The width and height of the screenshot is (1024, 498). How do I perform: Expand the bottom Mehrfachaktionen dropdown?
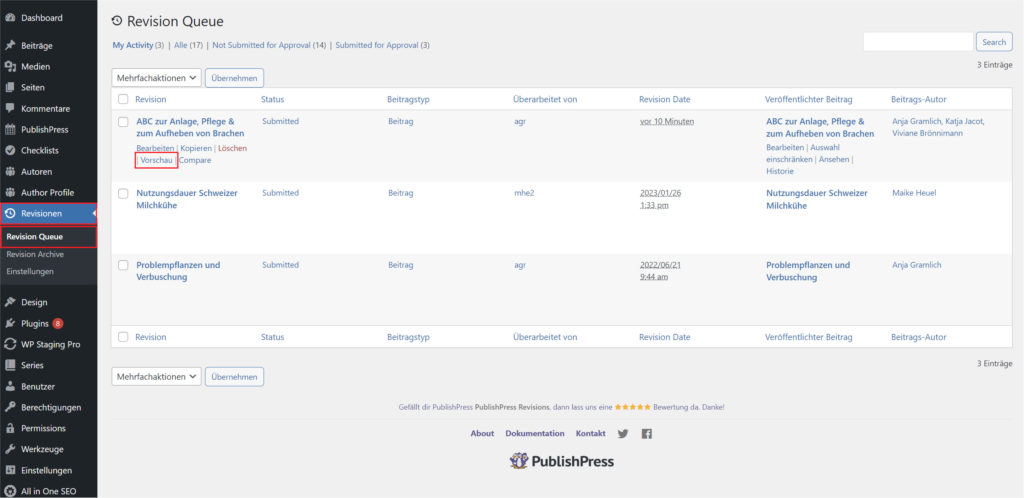click(x=156, y=377)
